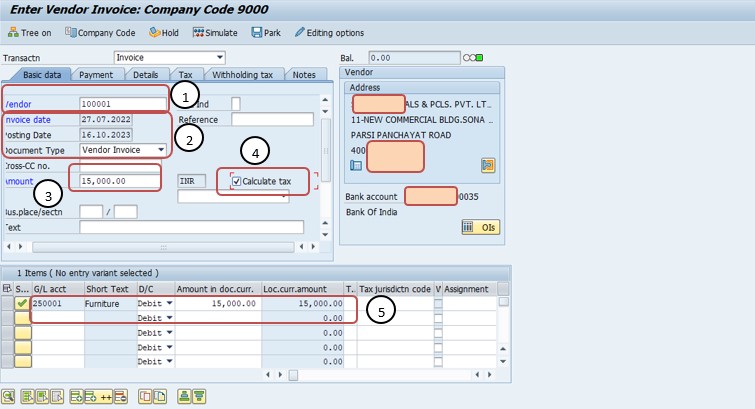Click the copy line icon

point(145,396)
